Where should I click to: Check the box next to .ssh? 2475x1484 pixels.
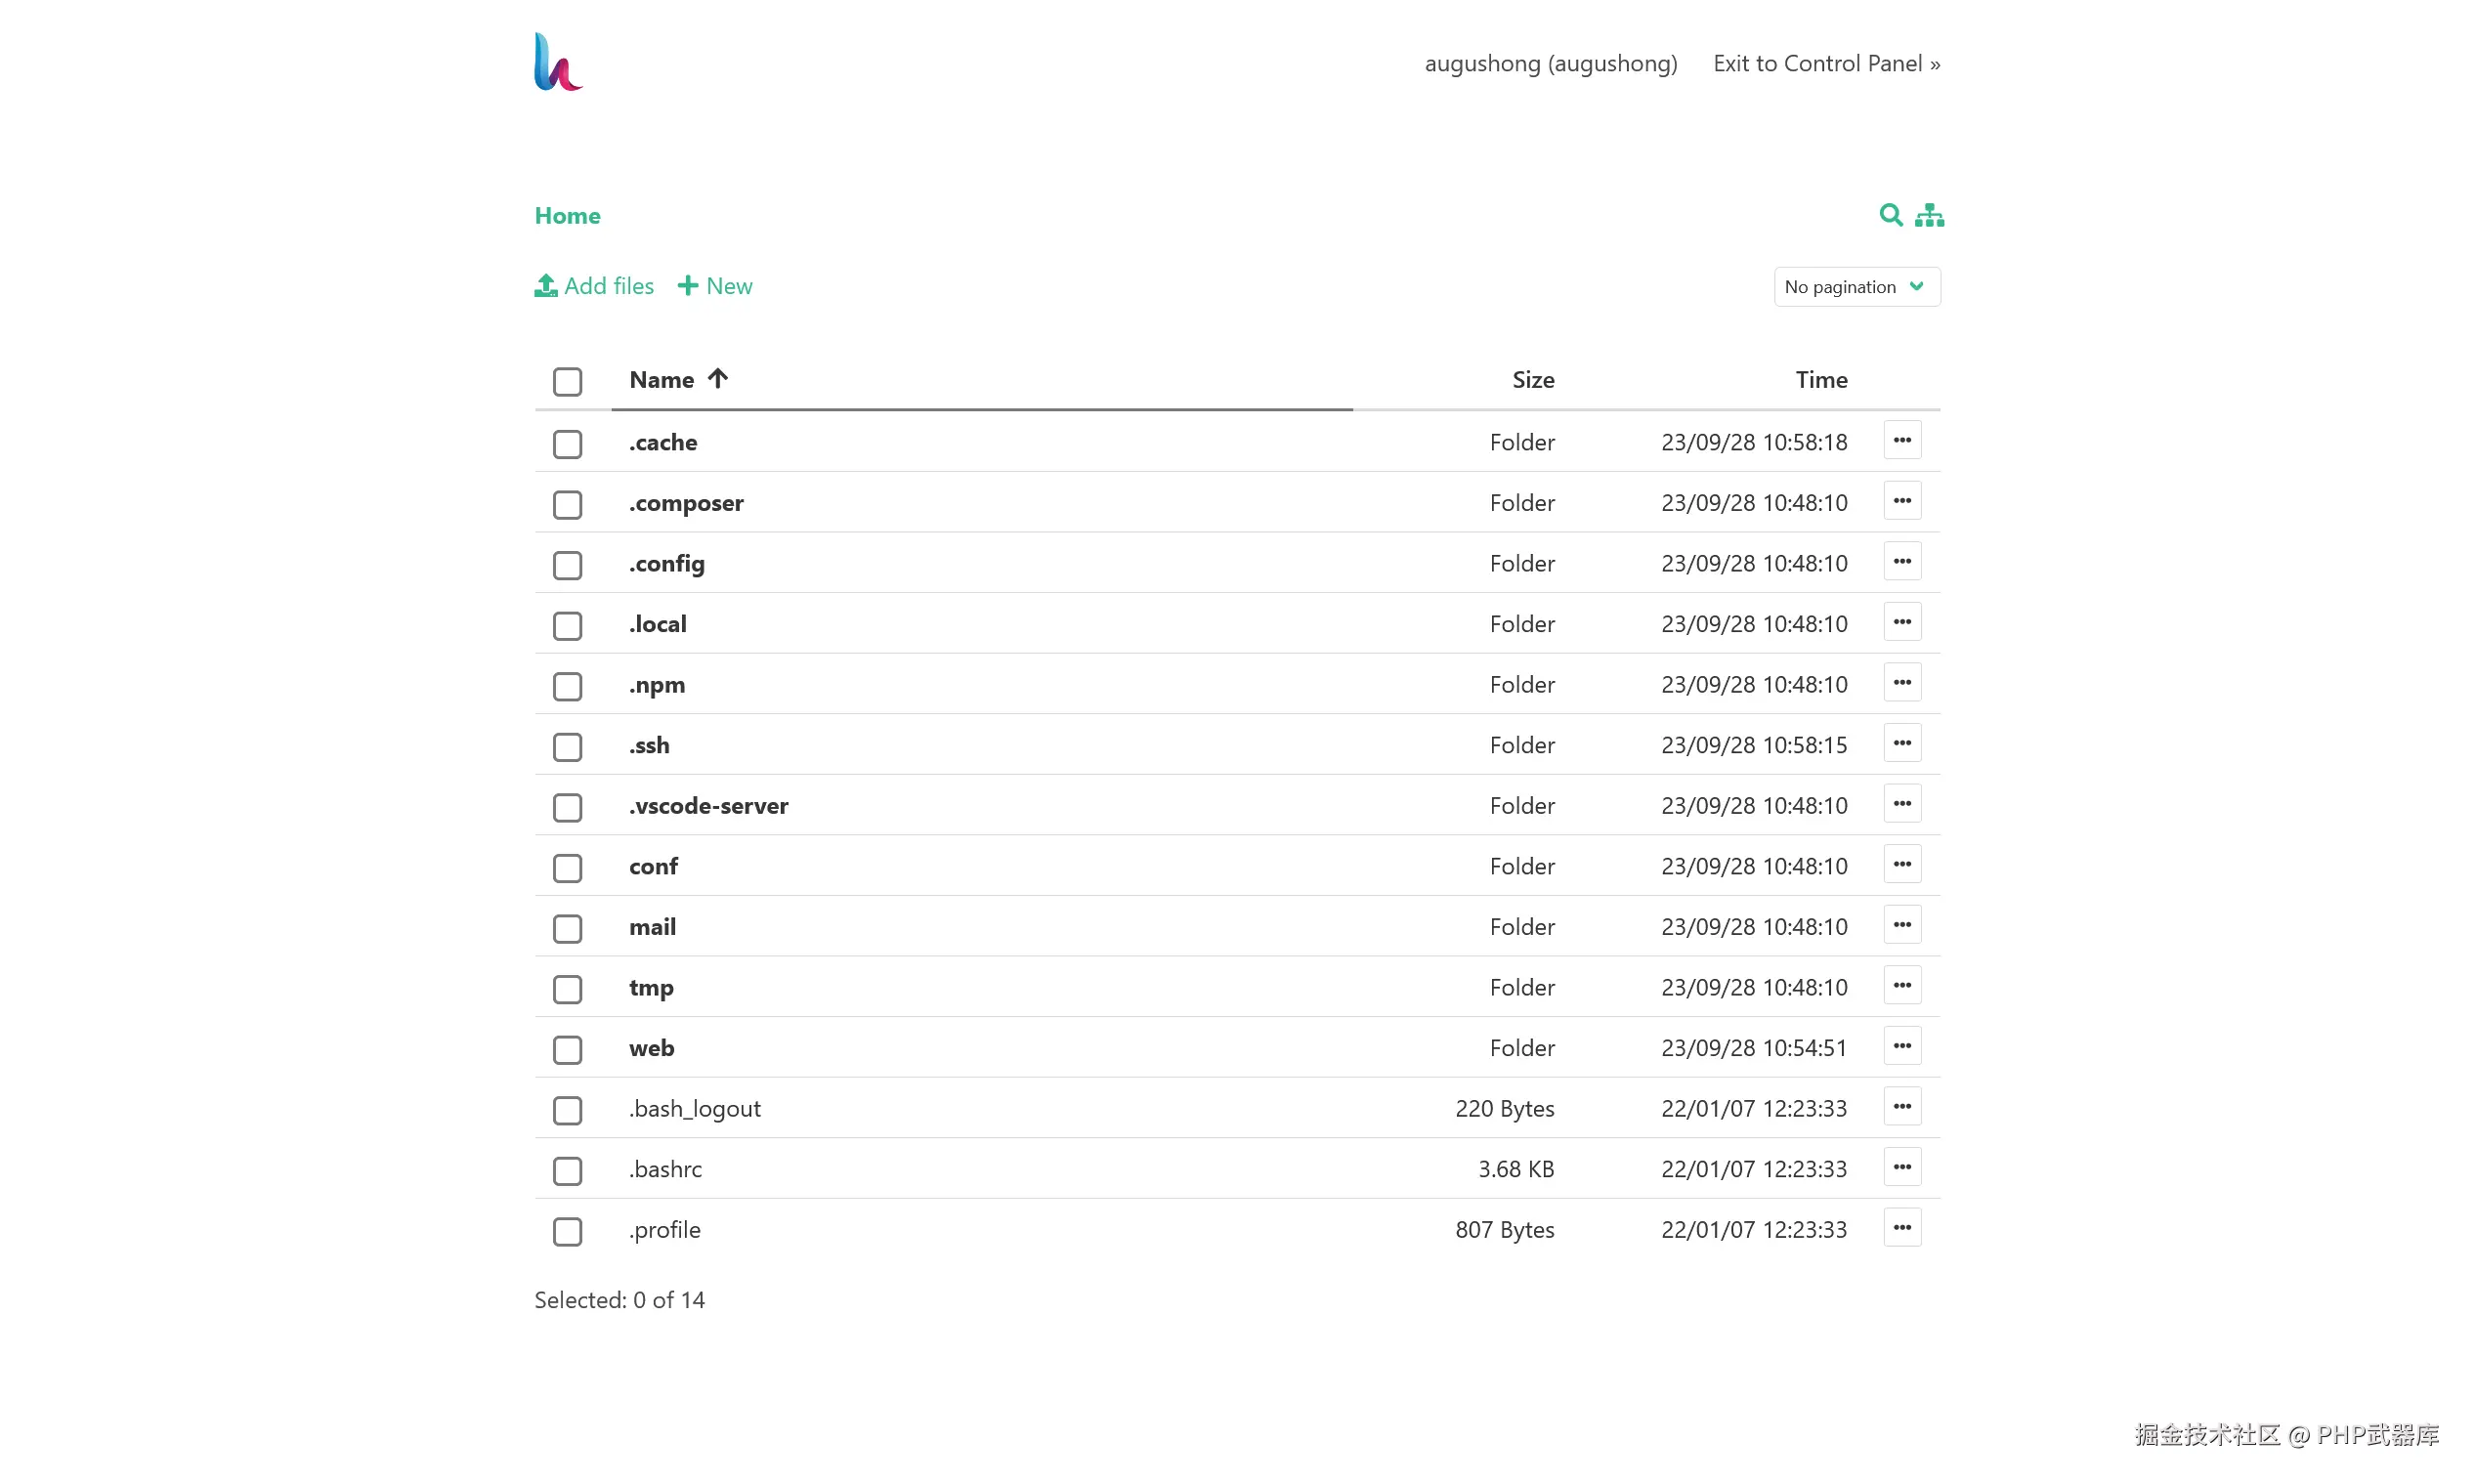coord(567,747)
